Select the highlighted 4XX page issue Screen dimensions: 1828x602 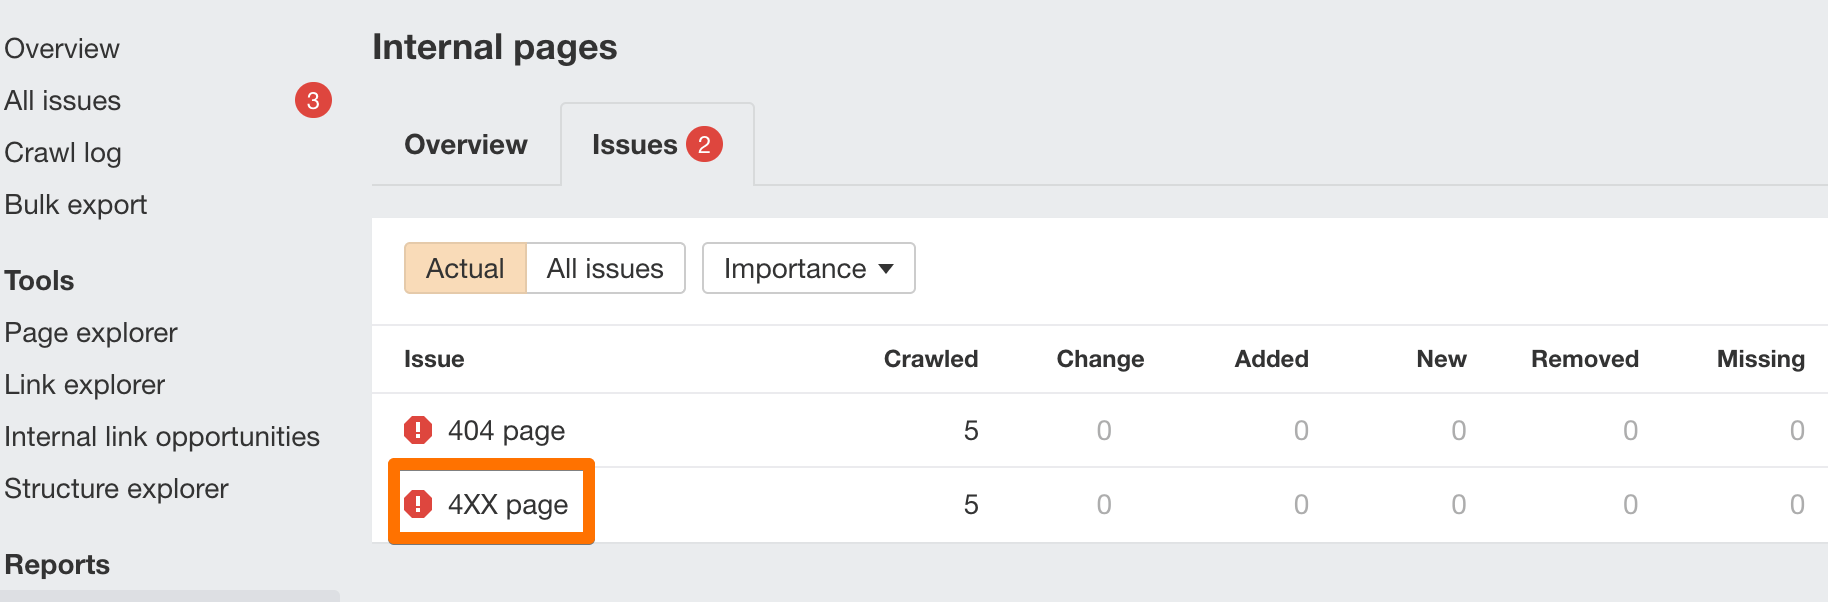click(508, 504)
